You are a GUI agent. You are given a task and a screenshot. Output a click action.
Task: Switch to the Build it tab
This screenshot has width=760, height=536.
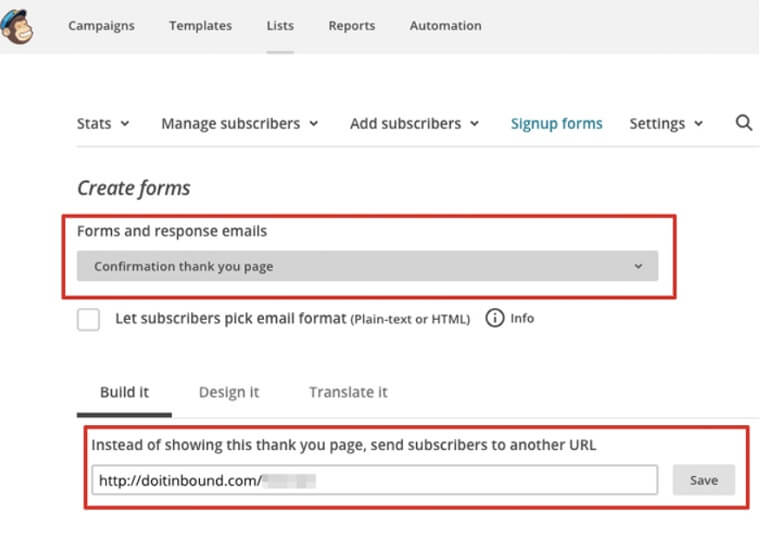(124, 392)
